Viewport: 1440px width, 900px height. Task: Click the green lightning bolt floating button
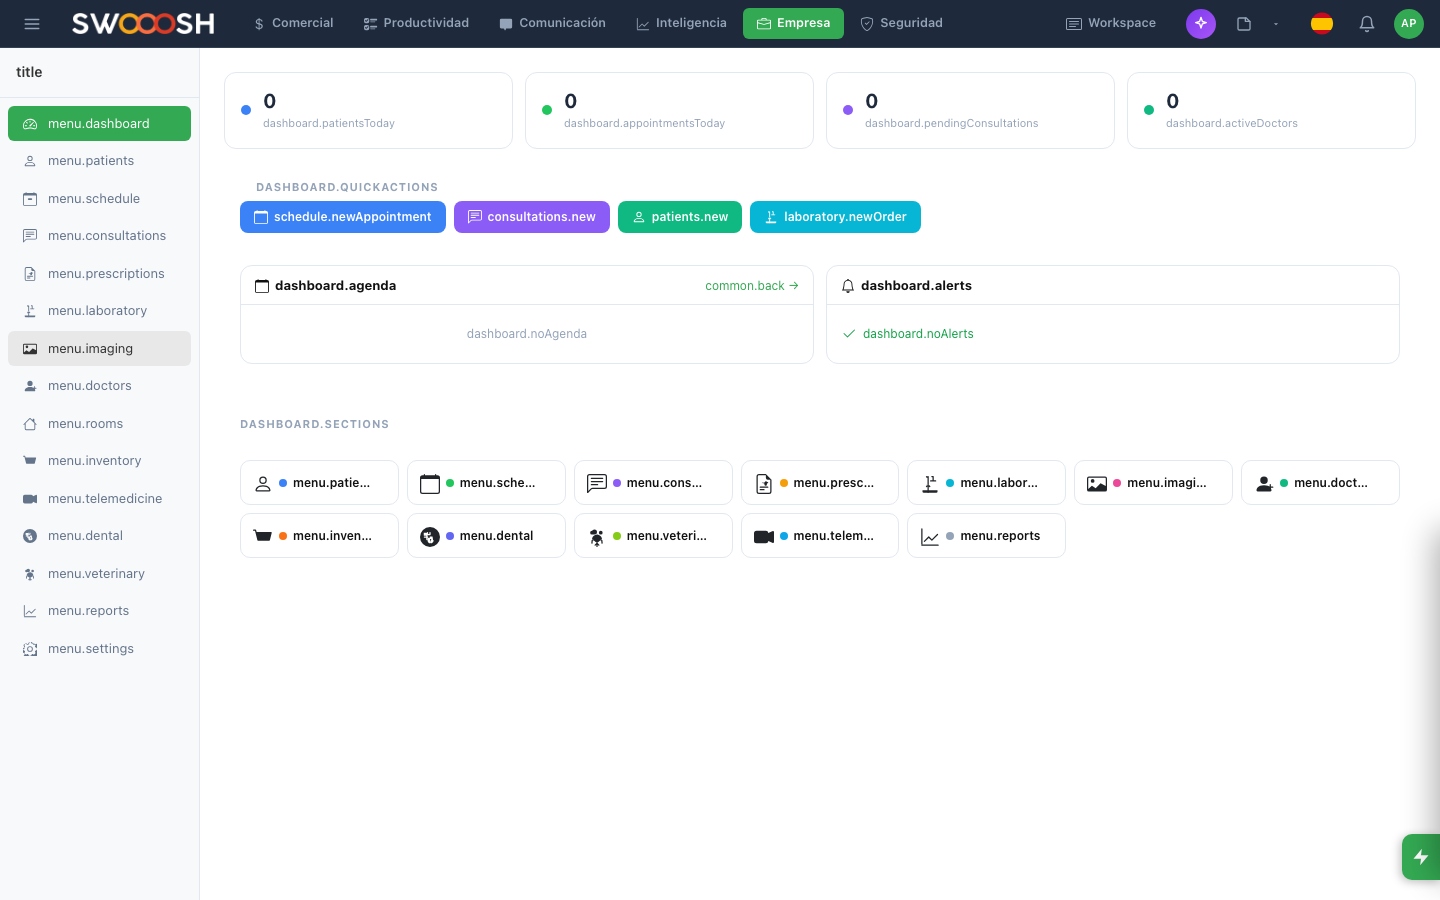point(1420,857)
